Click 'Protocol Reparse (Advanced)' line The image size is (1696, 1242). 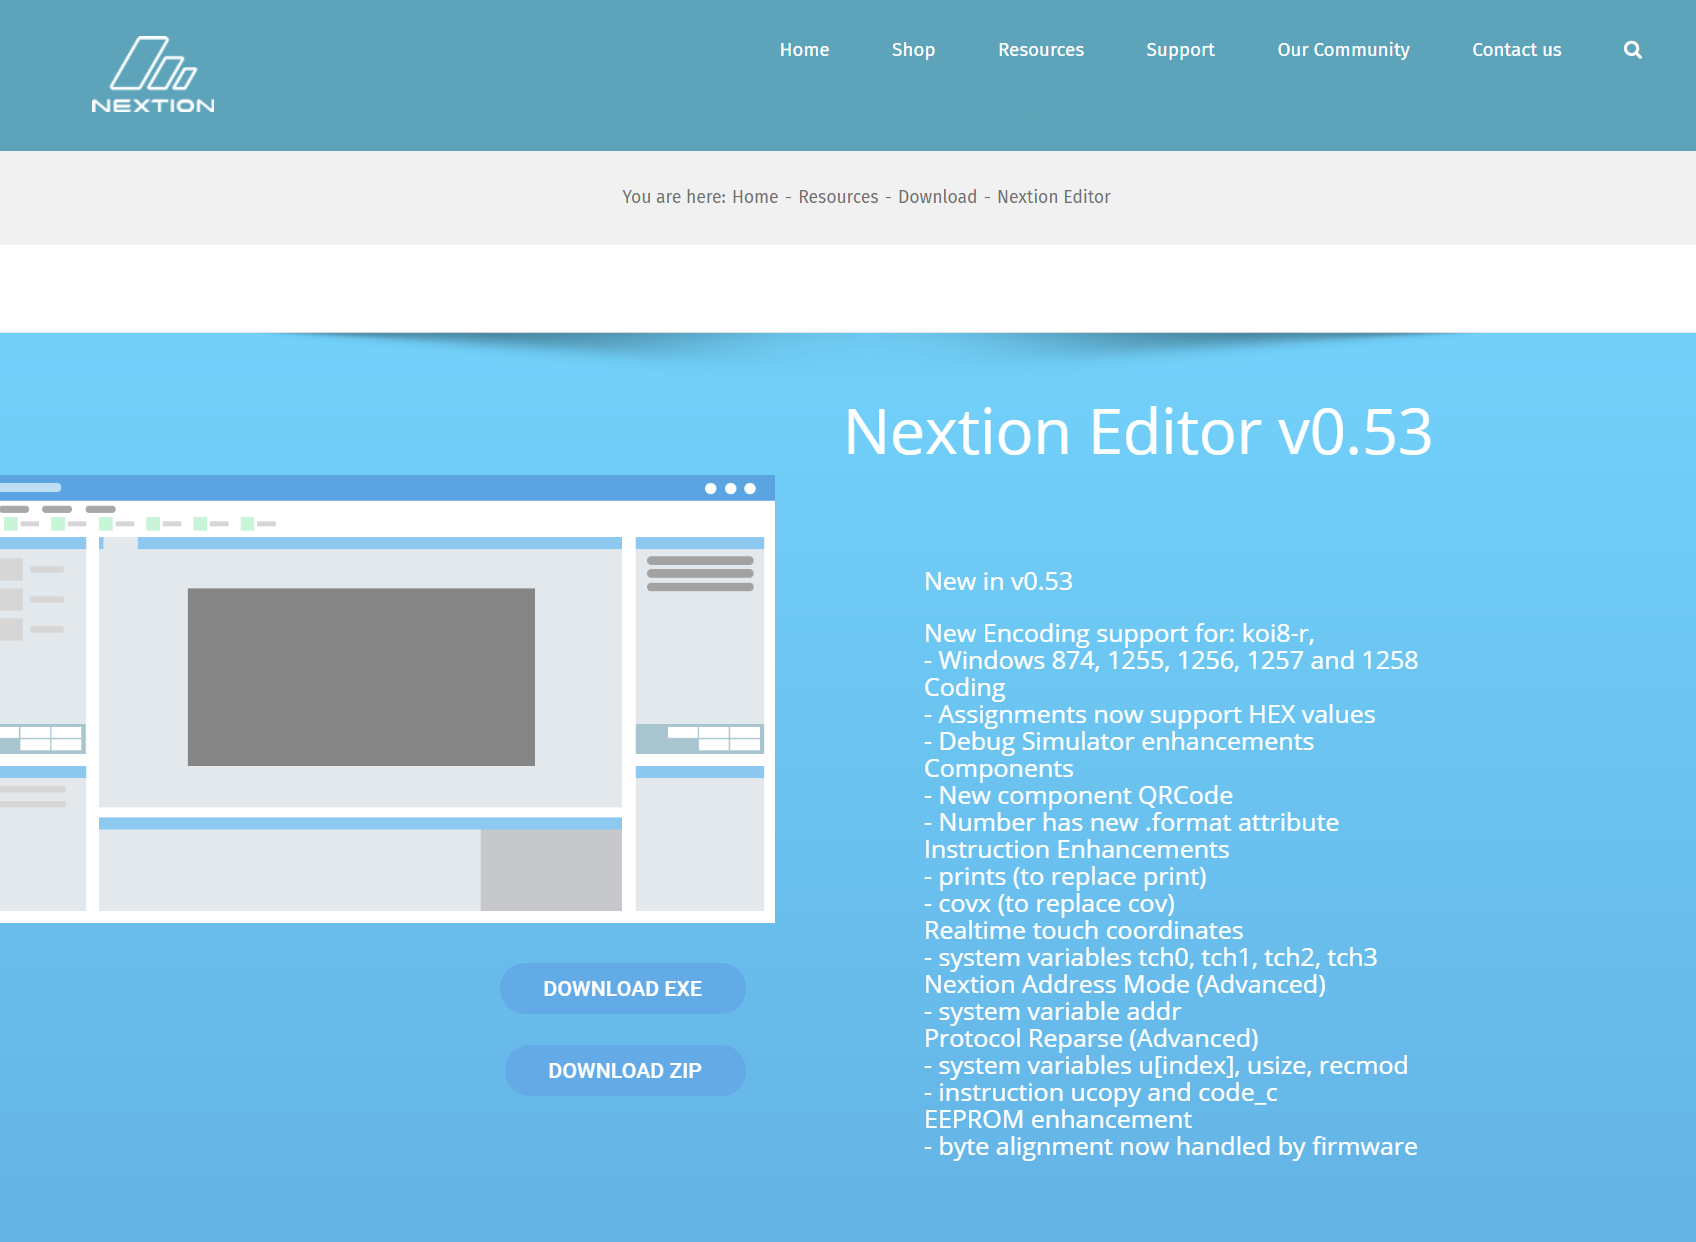point(1091,1038)
